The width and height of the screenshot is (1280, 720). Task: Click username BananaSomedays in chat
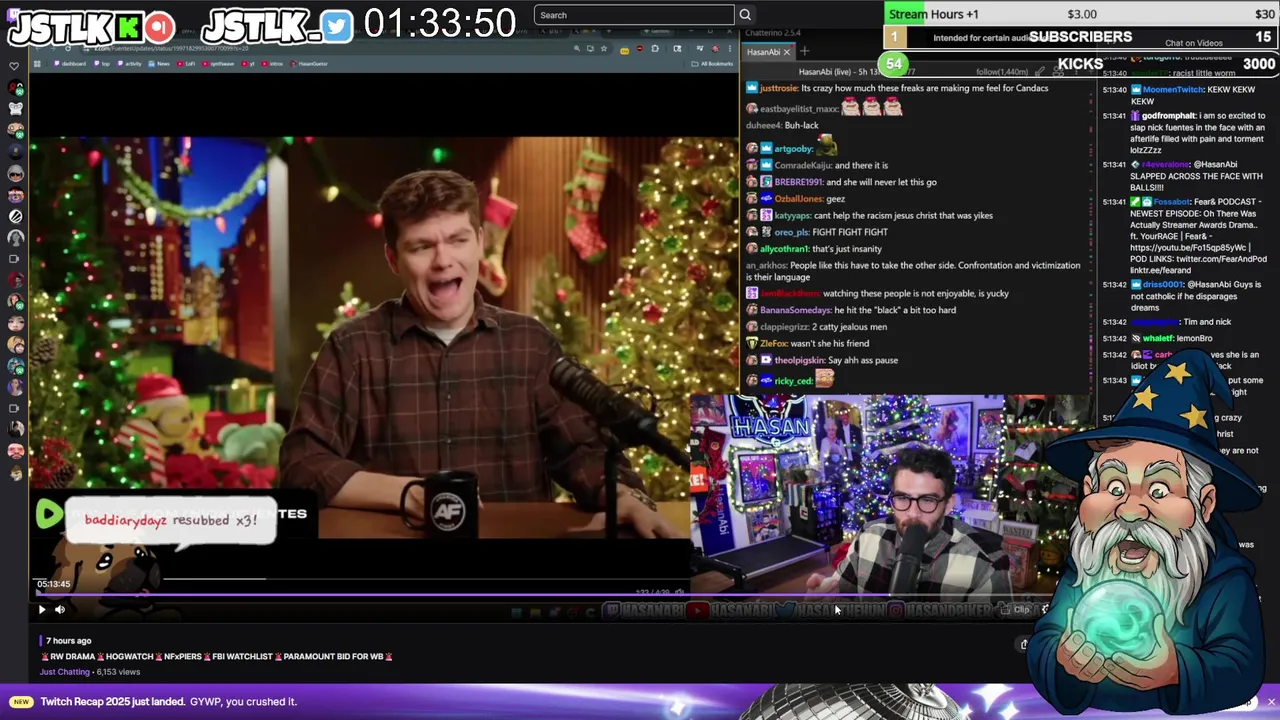pos(795,310)
